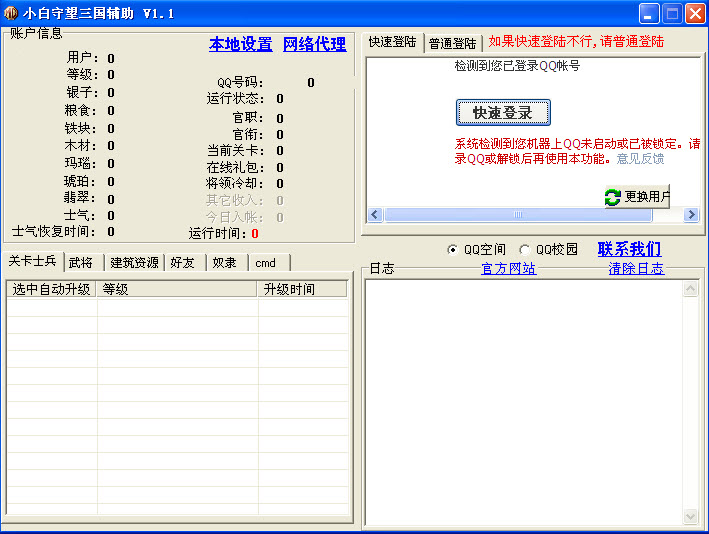Close the 小白守望三国辅助 window
The image size is (709, 534).
(695, 14)
